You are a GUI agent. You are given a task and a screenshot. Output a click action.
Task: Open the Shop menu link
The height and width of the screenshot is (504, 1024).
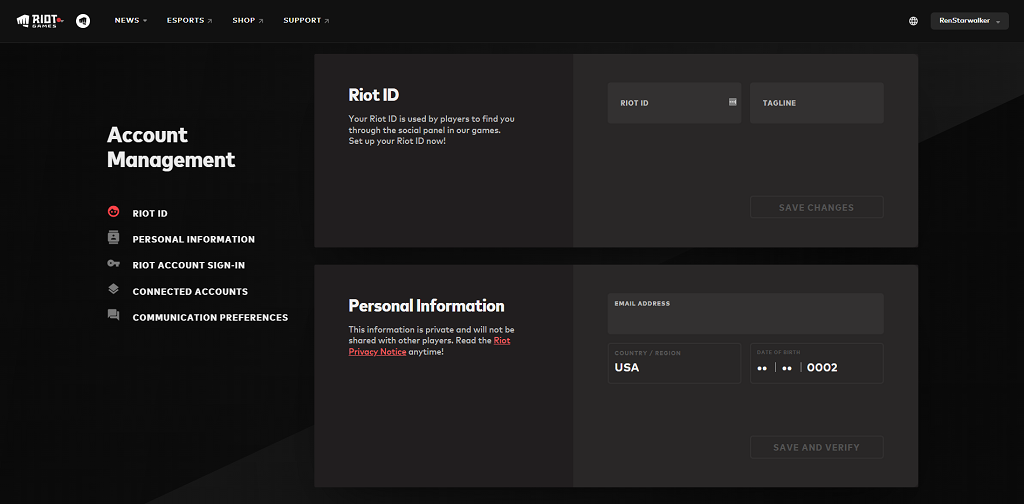tap(247, 20)
